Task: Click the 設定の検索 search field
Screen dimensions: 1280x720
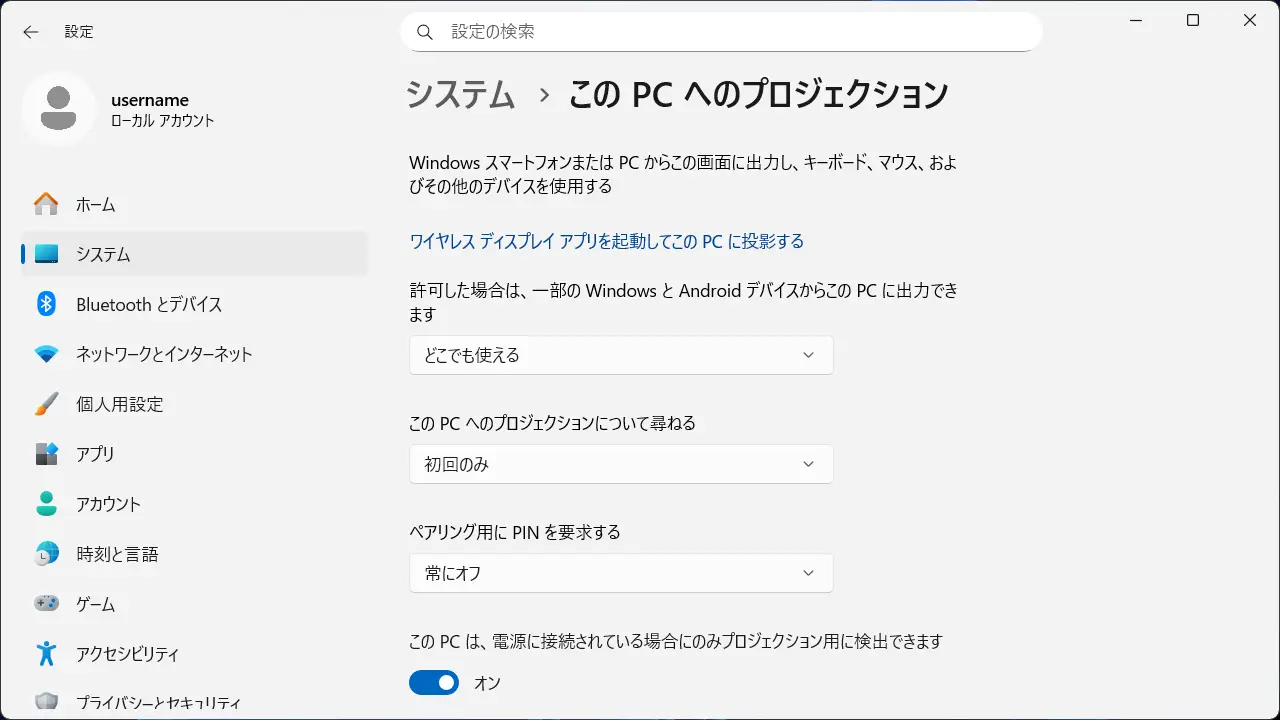Action: (720, 32)
